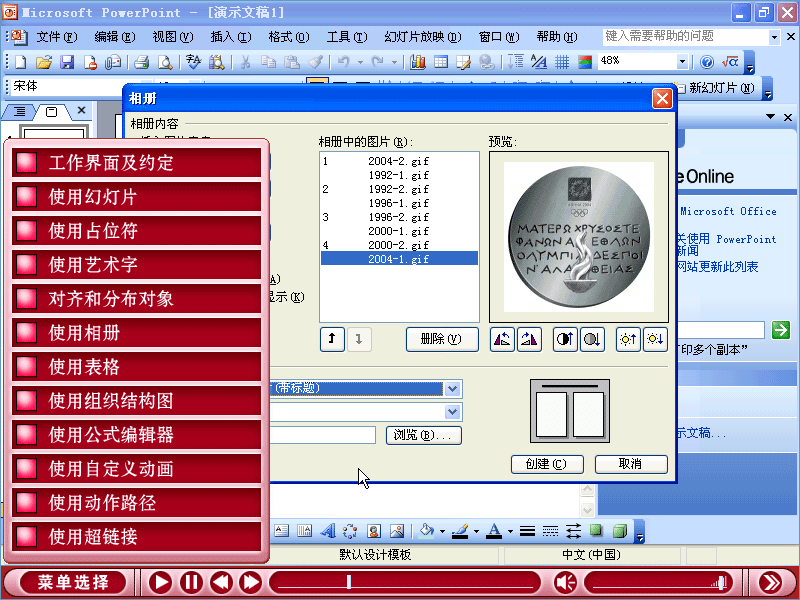Decrease contrast of the album picture
The height and width of the screenshot is (600, 800).
pyautogui.click(x=591, y=339)
